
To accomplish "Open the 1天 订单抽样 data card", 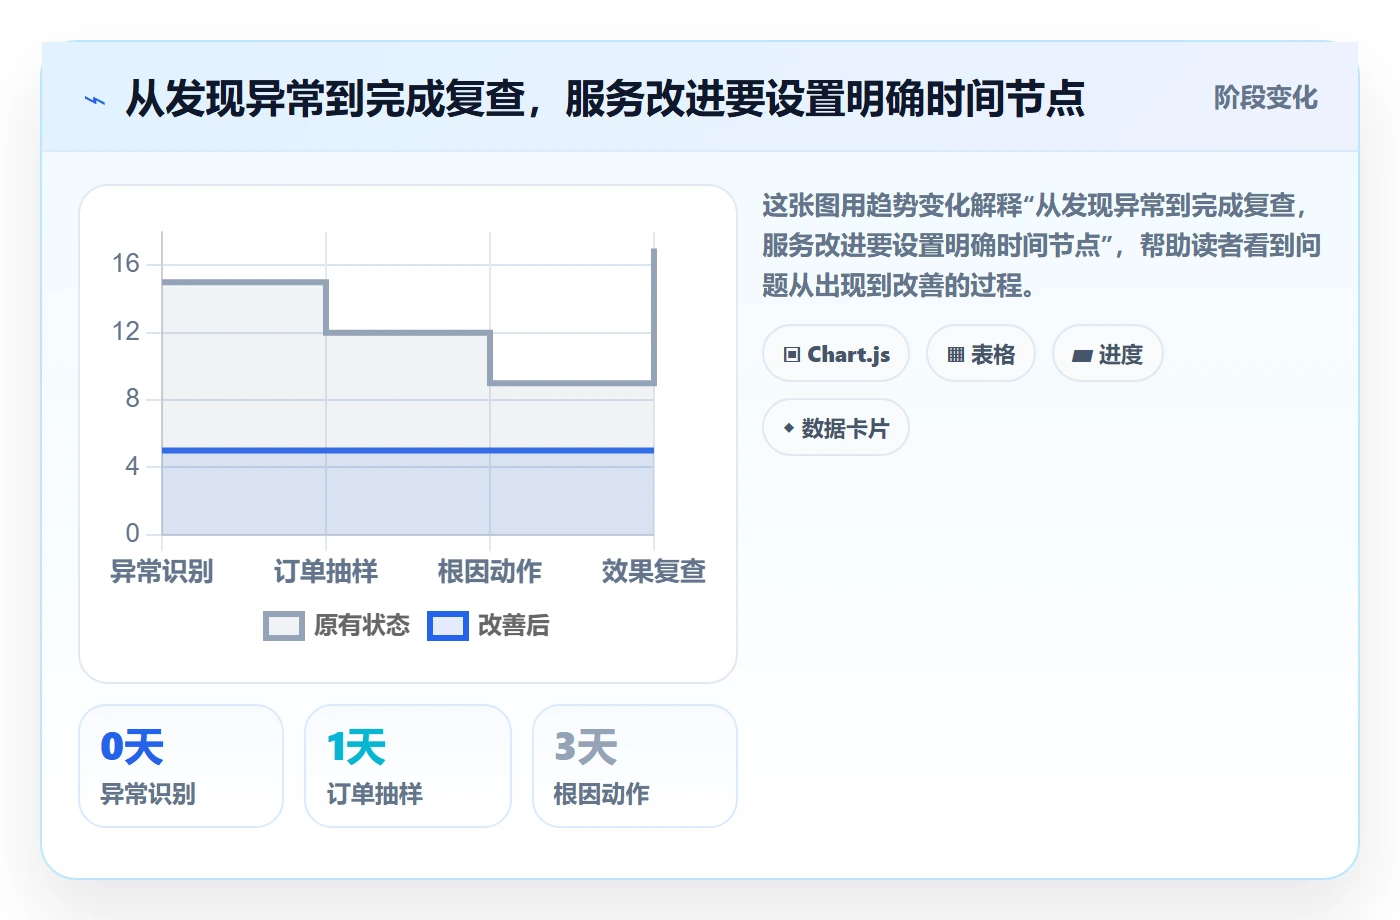I will [408, 766].
